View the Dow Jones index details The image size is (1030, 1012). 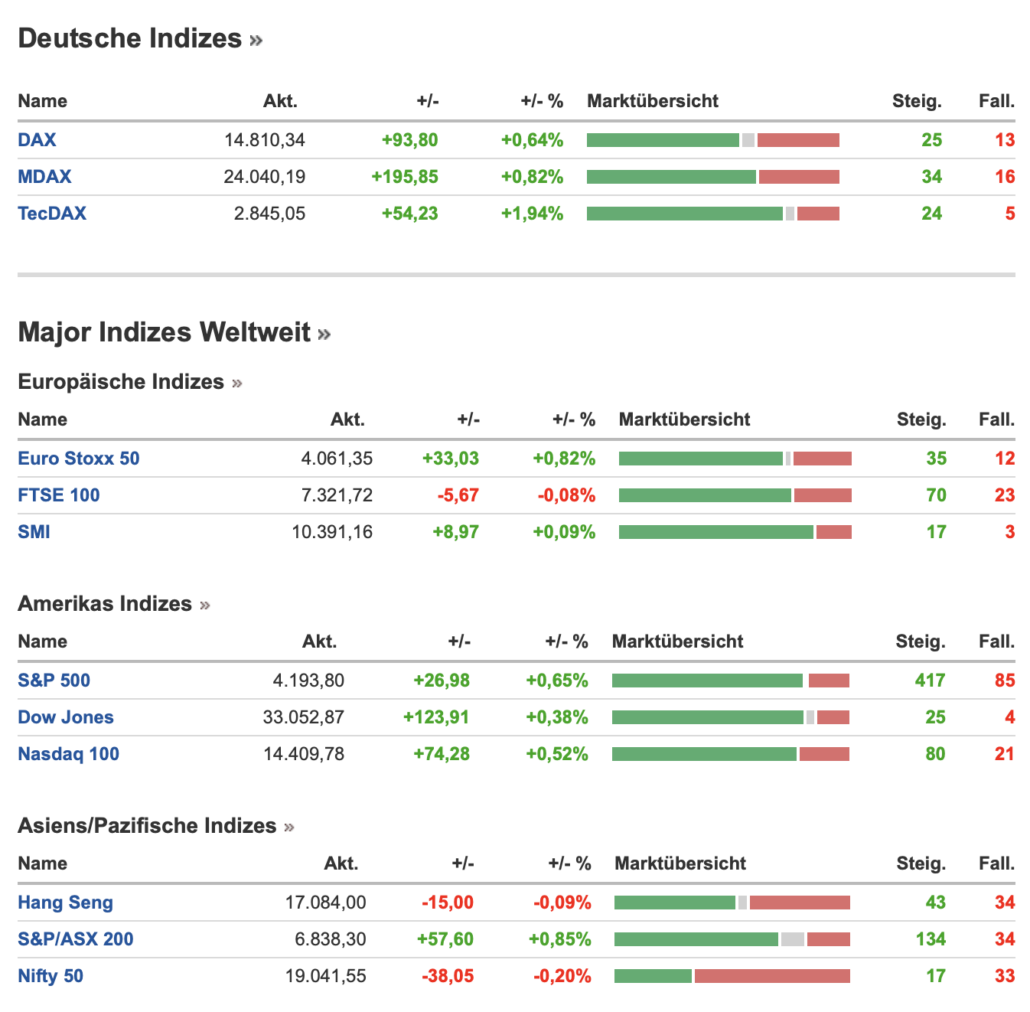point(66,717)
